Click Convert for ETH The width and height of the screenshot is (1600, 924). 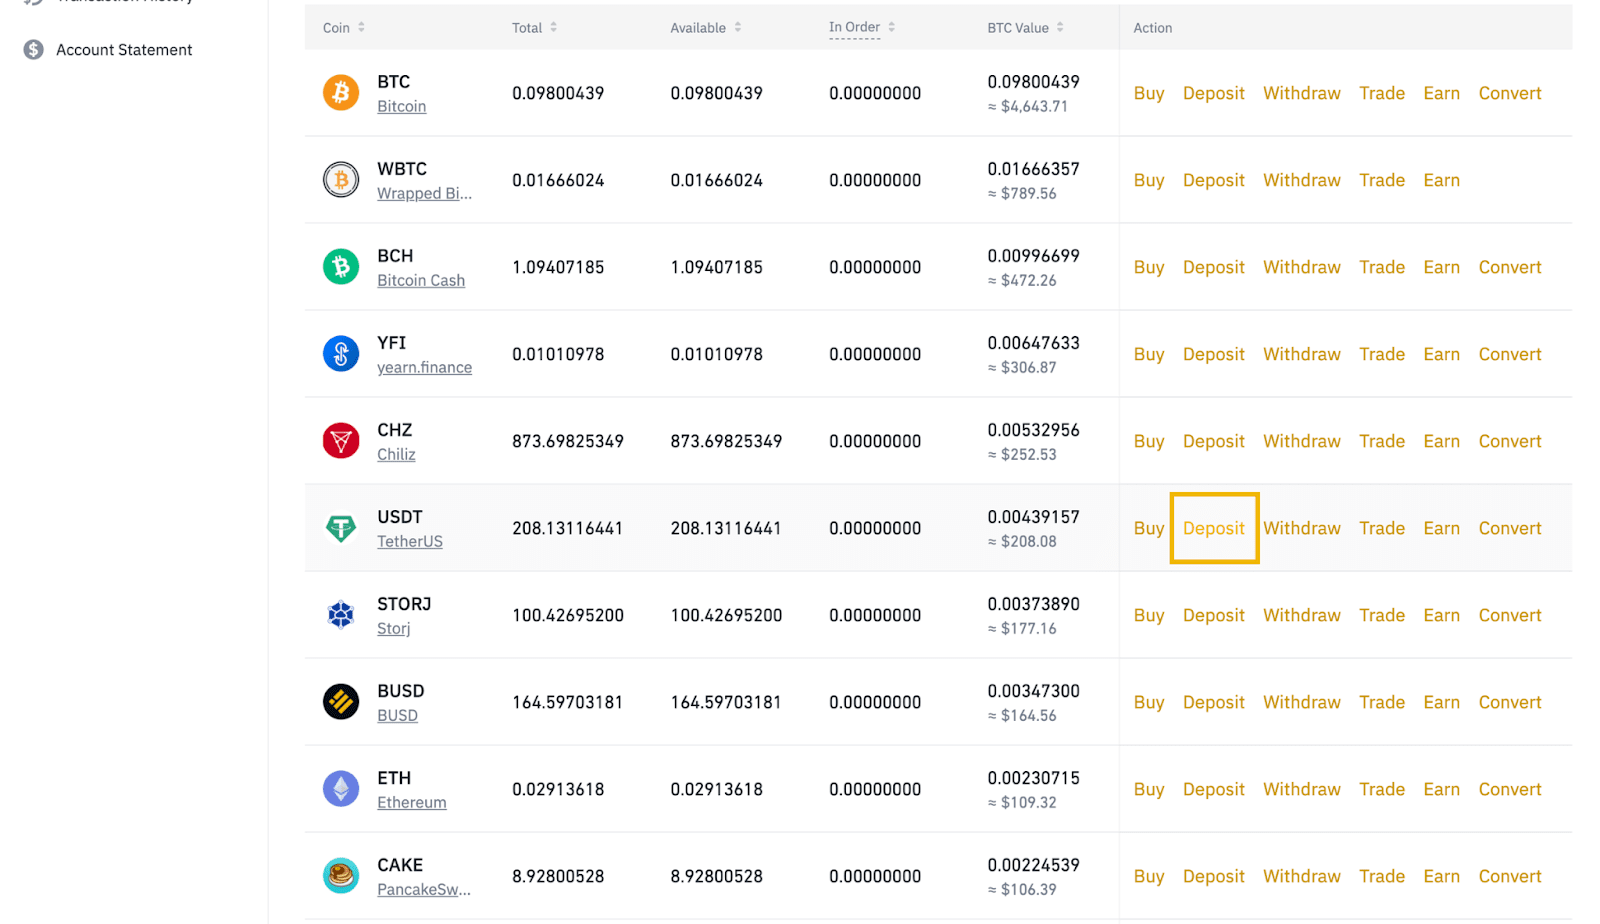1510,789
